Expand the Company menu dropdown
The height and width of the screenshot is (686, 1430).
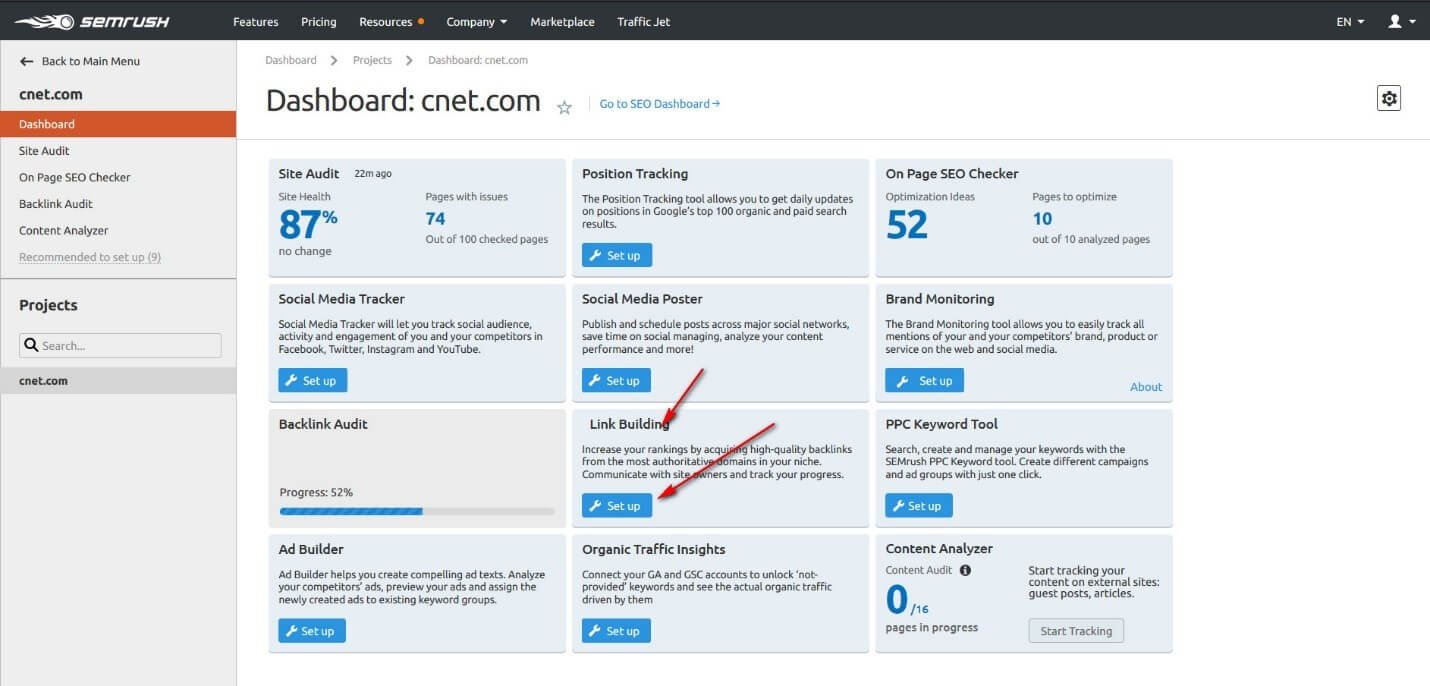tap(476, 21)
